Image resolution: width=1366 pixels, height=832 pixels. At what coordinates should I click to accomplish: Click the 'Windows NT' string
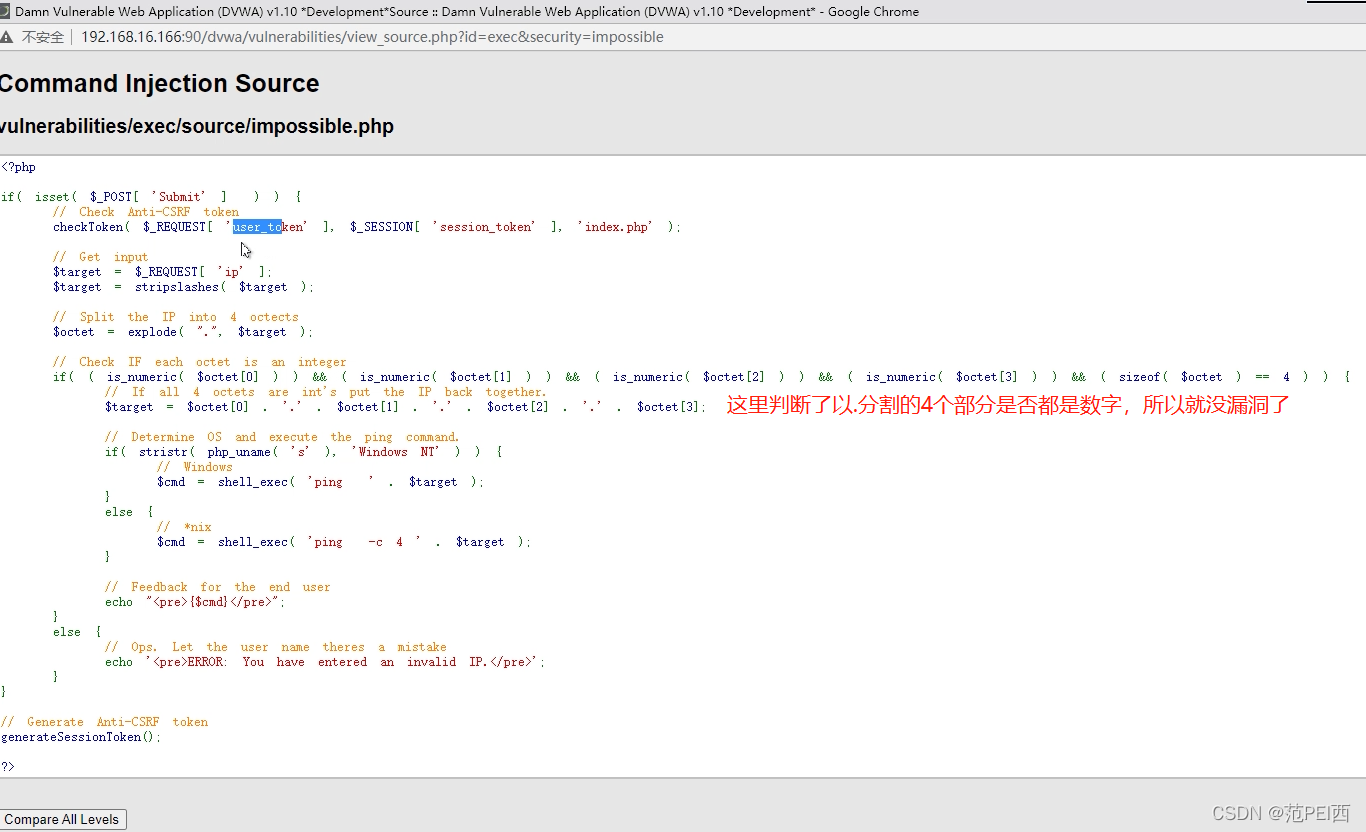click(395, 452)
